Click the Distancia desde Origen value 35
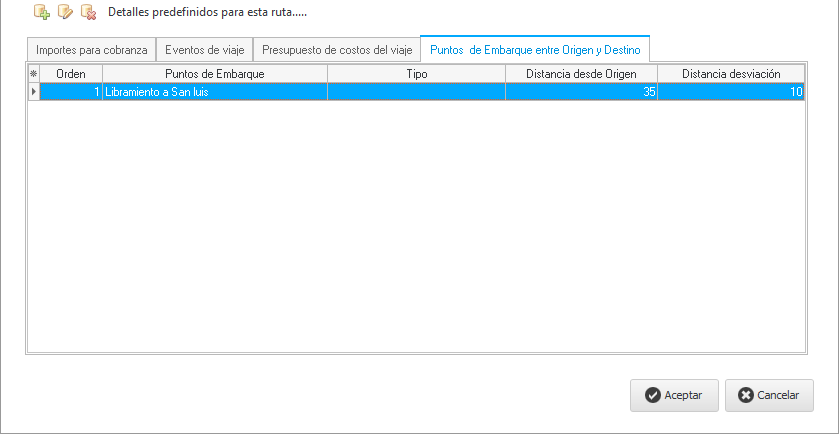Viewport: 839px width, 434px height. 581,92
